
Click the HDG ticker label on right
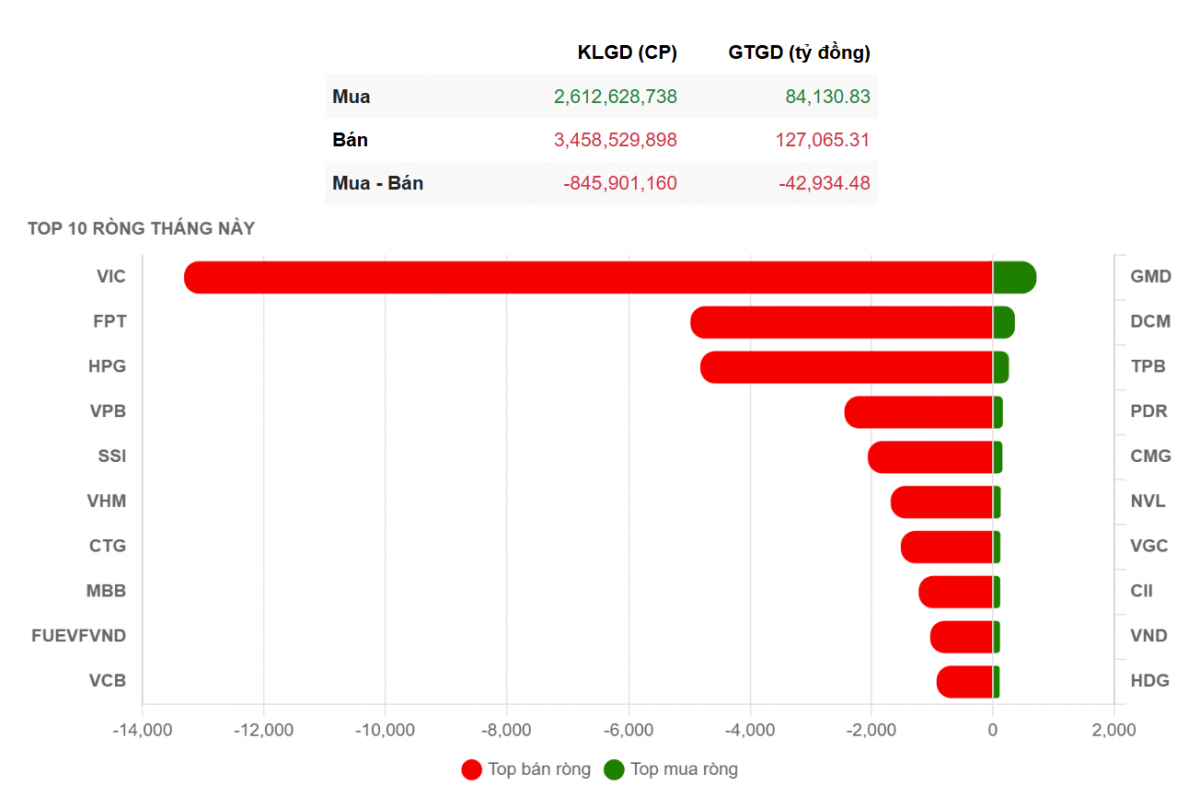click(x=1149, y=681)
